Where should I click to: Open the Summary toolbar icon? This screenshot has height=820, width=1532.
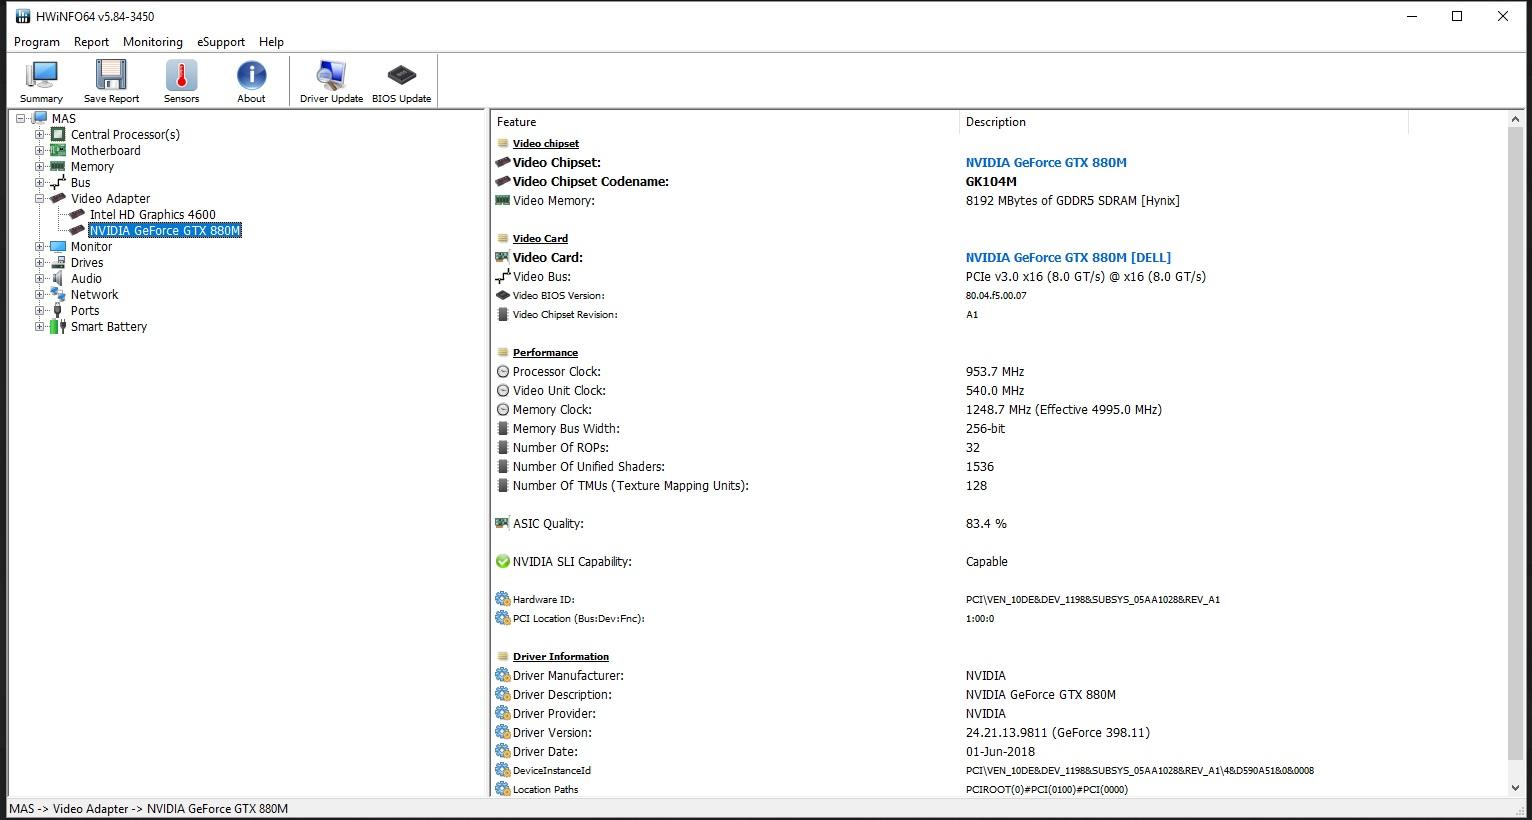pos(41,80)
